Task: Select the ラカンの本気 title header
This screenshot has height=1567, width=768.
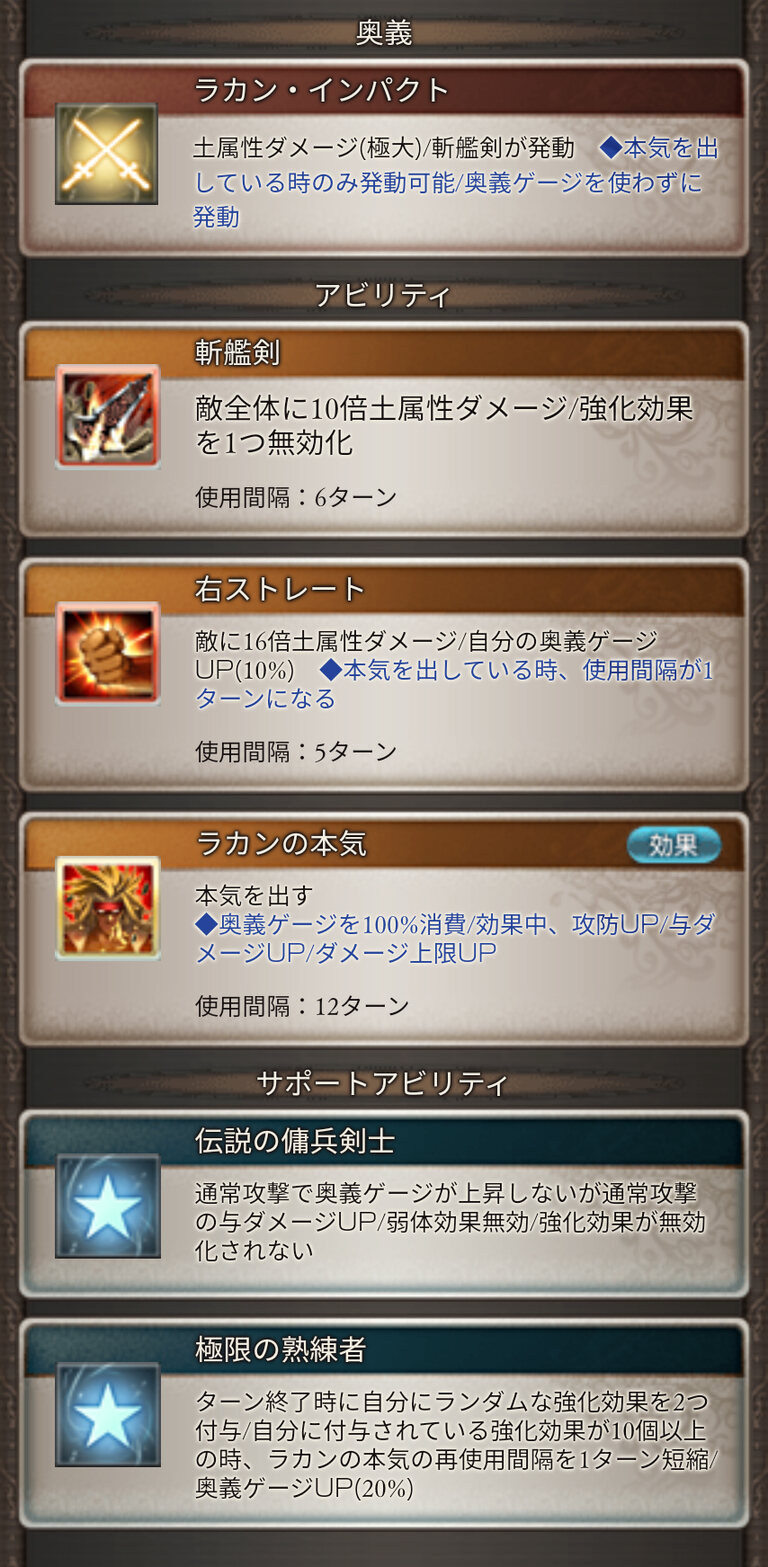Action: click(384, 844)
